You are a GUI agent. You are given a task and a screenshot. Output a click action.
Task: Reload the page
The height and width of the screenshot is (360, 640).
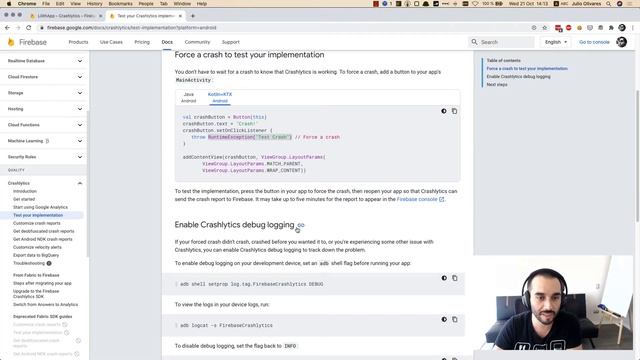(x=29, y=28)
